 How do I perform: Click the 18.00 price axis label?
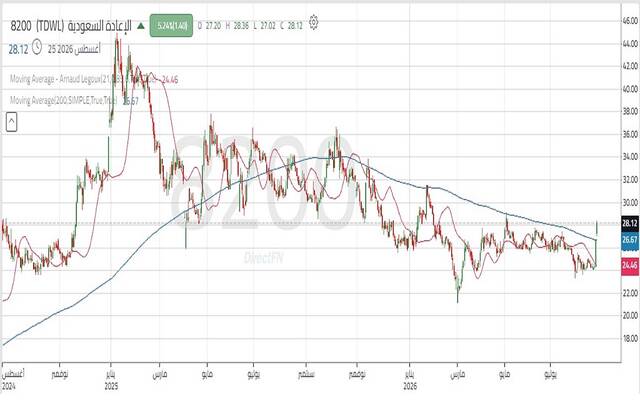pyautogui.click(x=630, y=338)
